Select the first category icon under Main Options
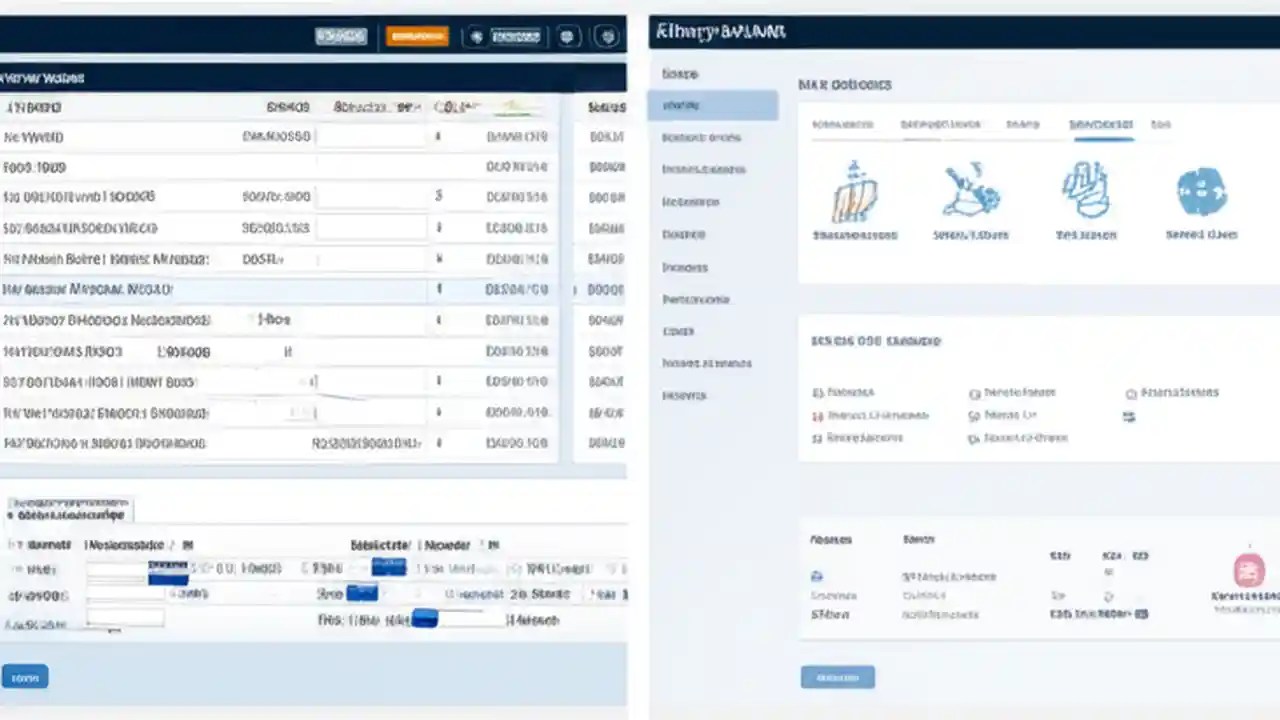The image size is (1280, 720). coord(855,195)
